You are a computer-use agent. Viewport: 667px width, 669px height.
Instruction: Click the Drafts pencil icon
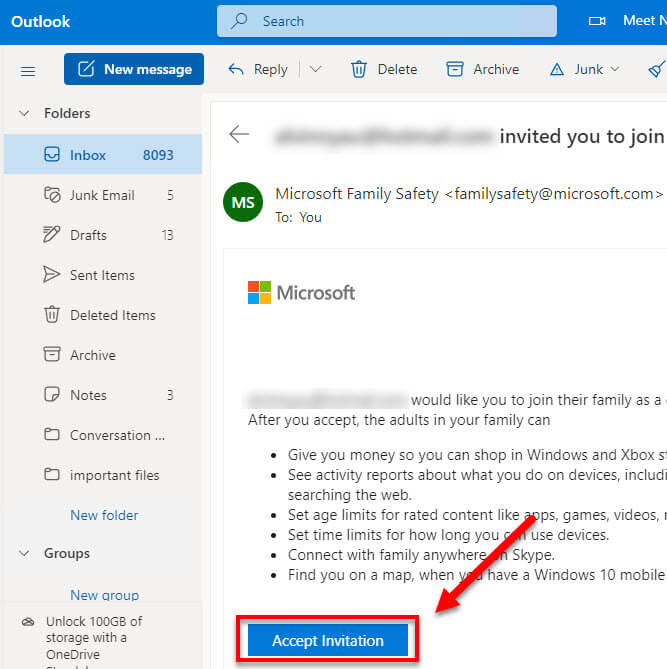pyautogui.click(x=52, y=234)
